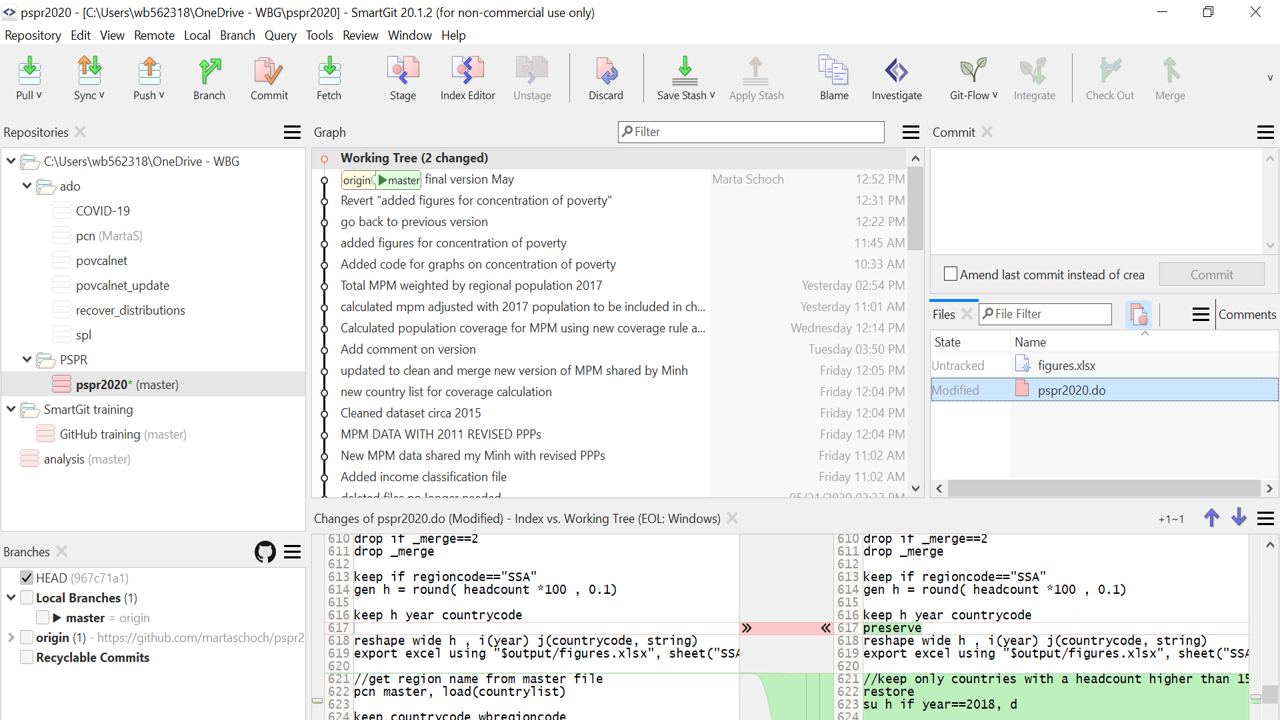The width and height of the screenshot is (1280, 720).
Task: Collapse the ado folder node
Action: tap(27, 186)
